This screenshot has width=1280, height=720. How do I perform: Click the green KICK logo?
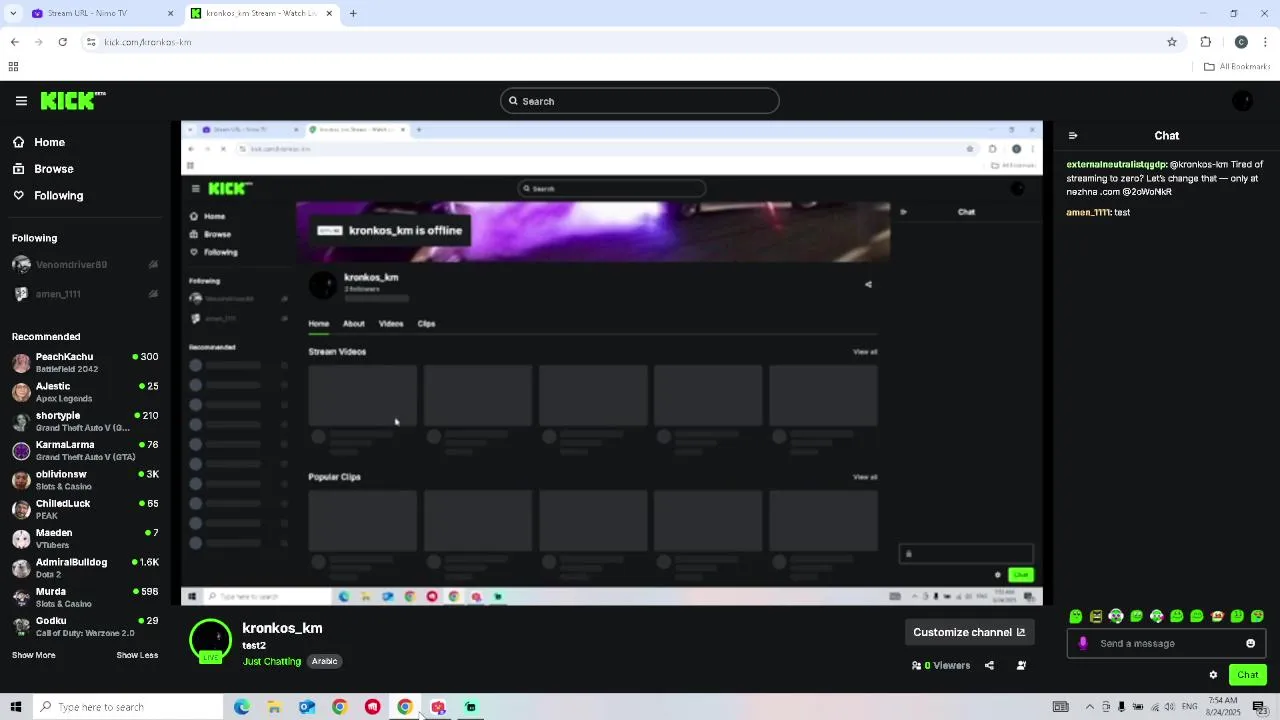pos(72,100)
